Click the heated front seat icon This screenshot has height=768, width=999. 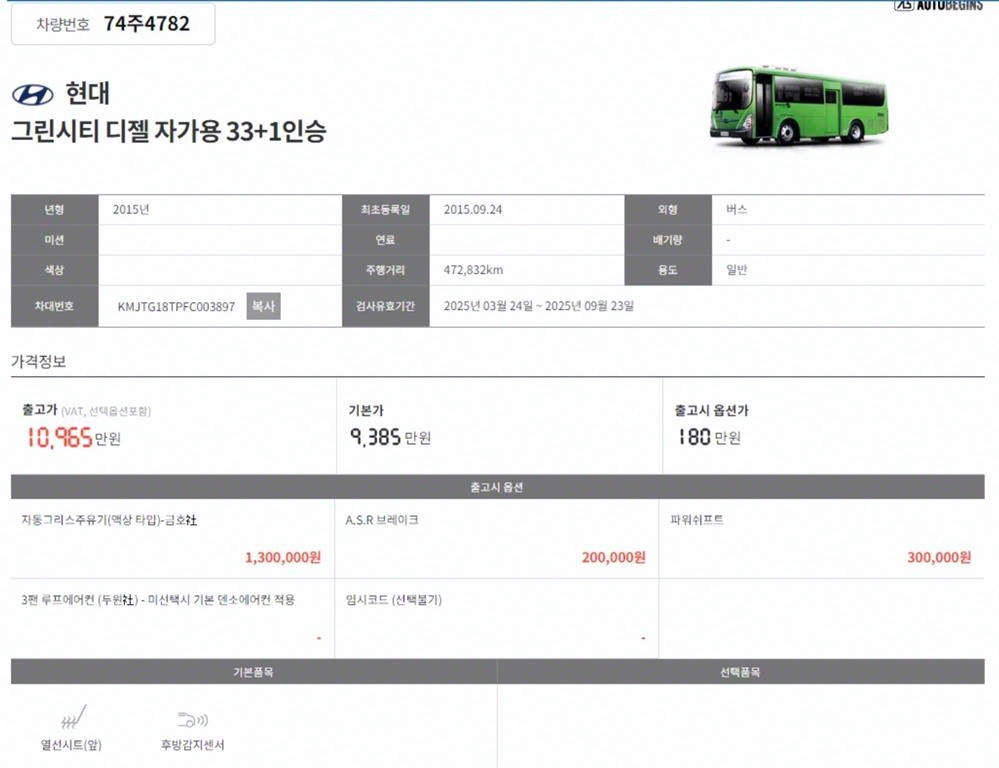click(71, 718)
